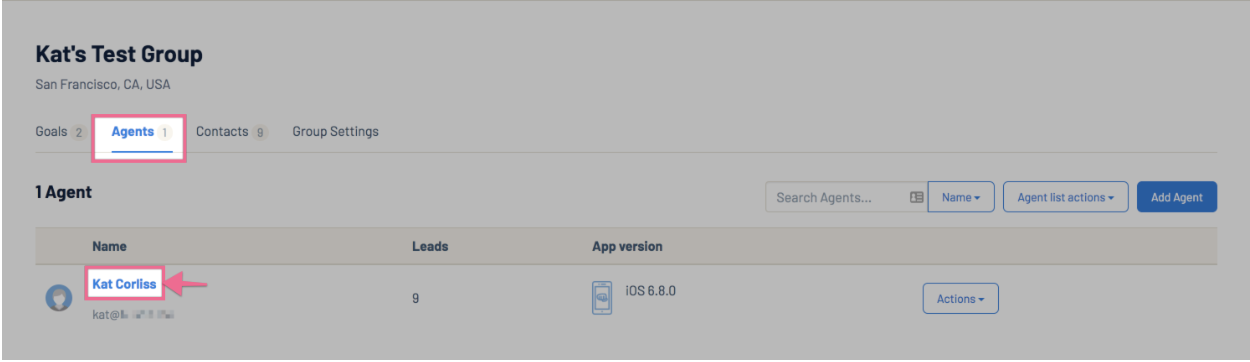This screenshot has height=362, width=1250.
Task: Click the Contacts count badge showing 9
Action: [x=260, y=132]
